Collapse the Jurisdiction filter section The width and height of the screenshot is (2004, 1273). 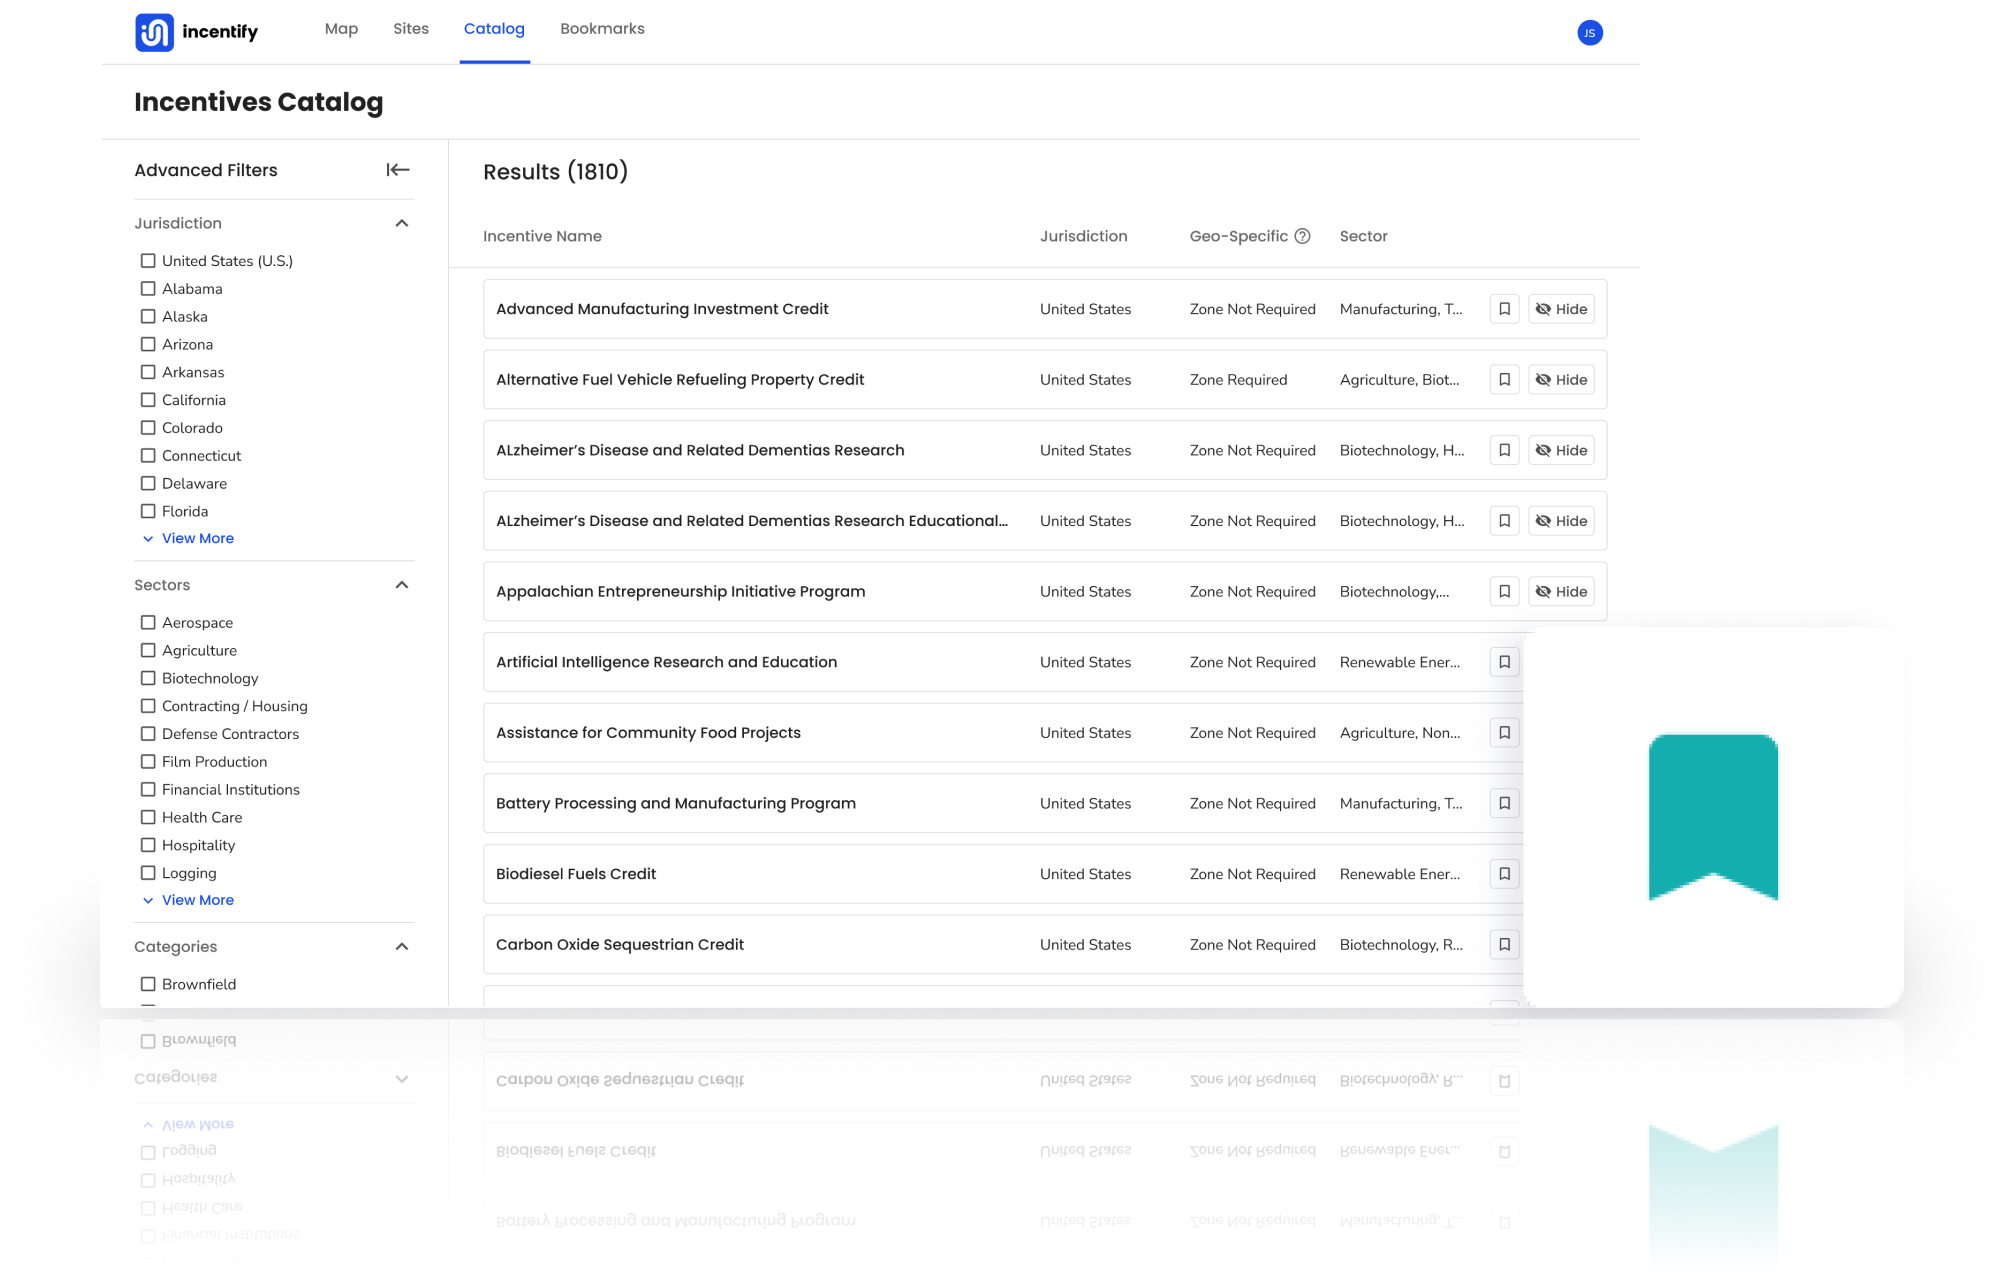point(402,223)
